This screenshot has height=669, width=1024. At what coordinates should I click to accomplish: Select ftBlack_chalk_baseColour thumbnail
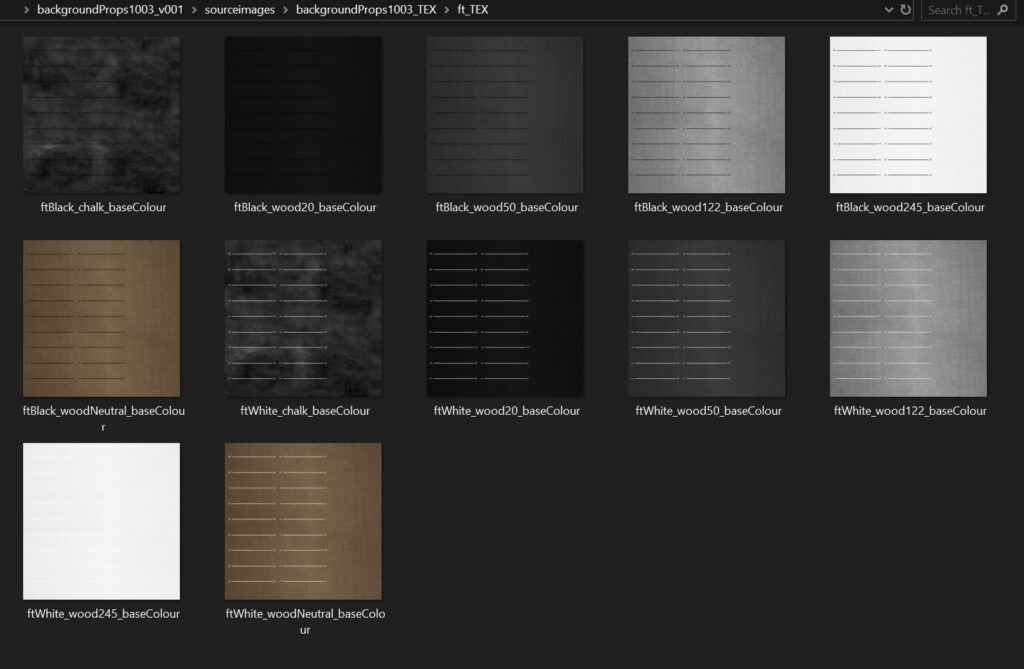(x=102, y=115)
